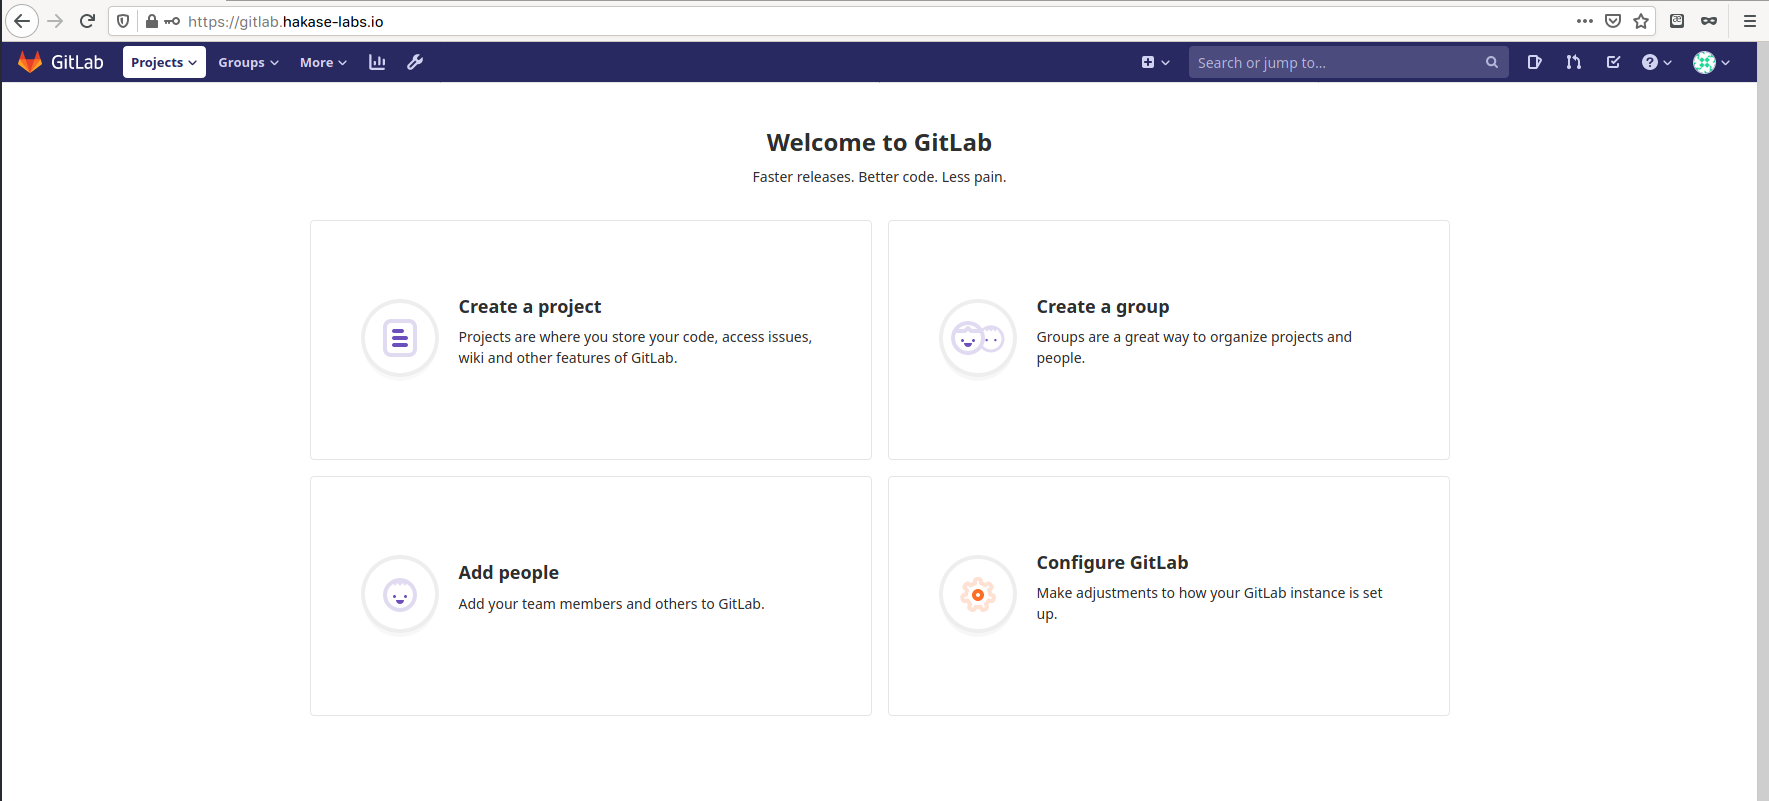Viewport: 1769px width, 801px height.
Task: Open the Firefox hamburger menu
Action: 1750,21
